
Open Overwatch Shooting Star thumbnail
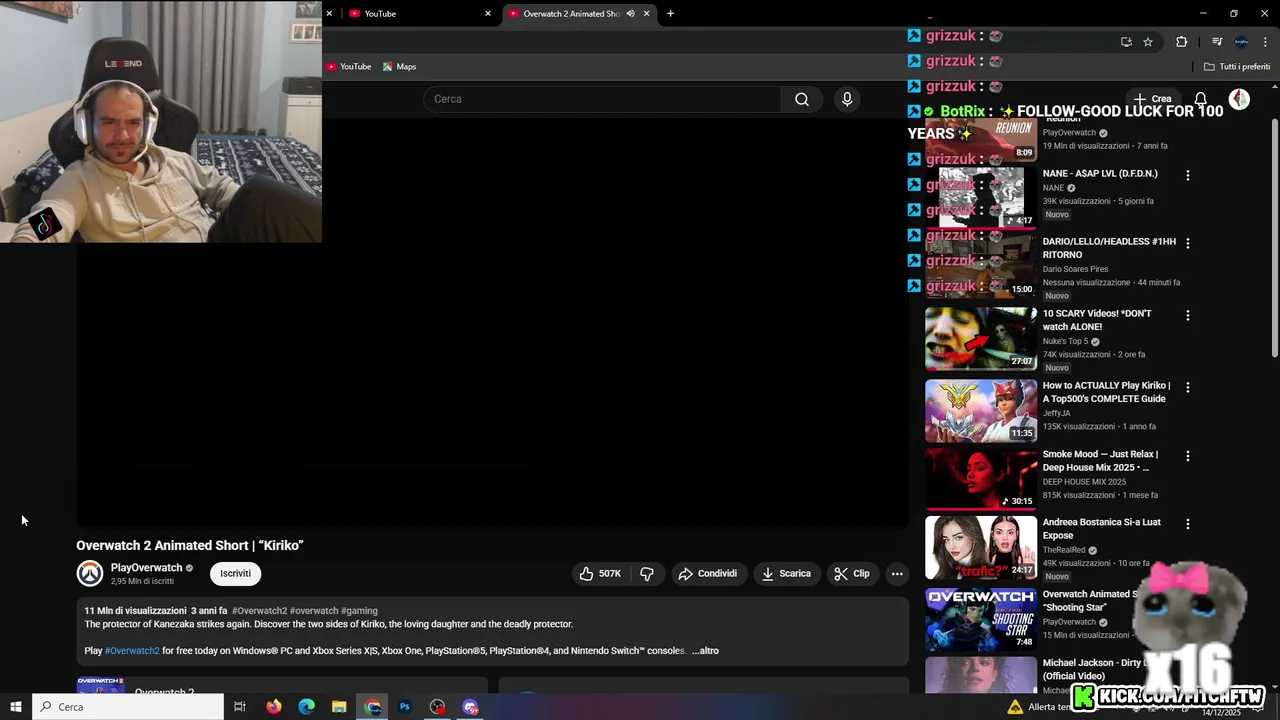pyautogui.click(x=981, y=619)
